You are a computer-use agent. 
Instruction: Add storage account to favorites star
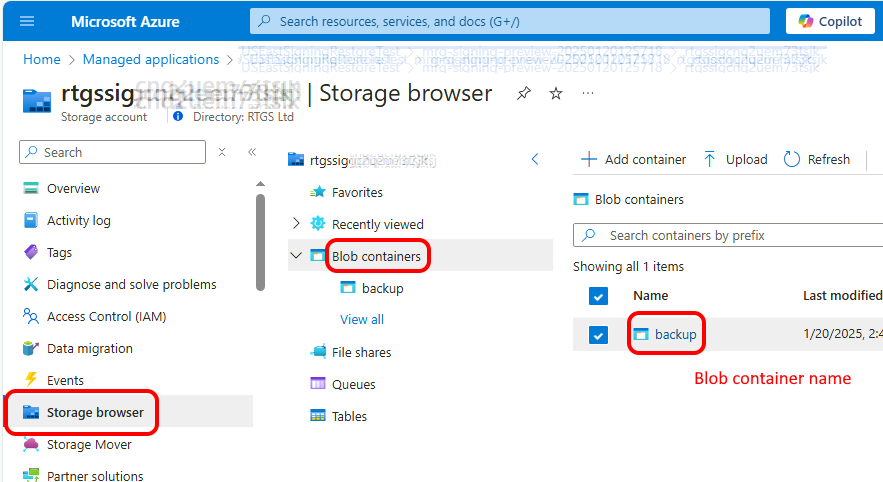(x=556, y=93)
